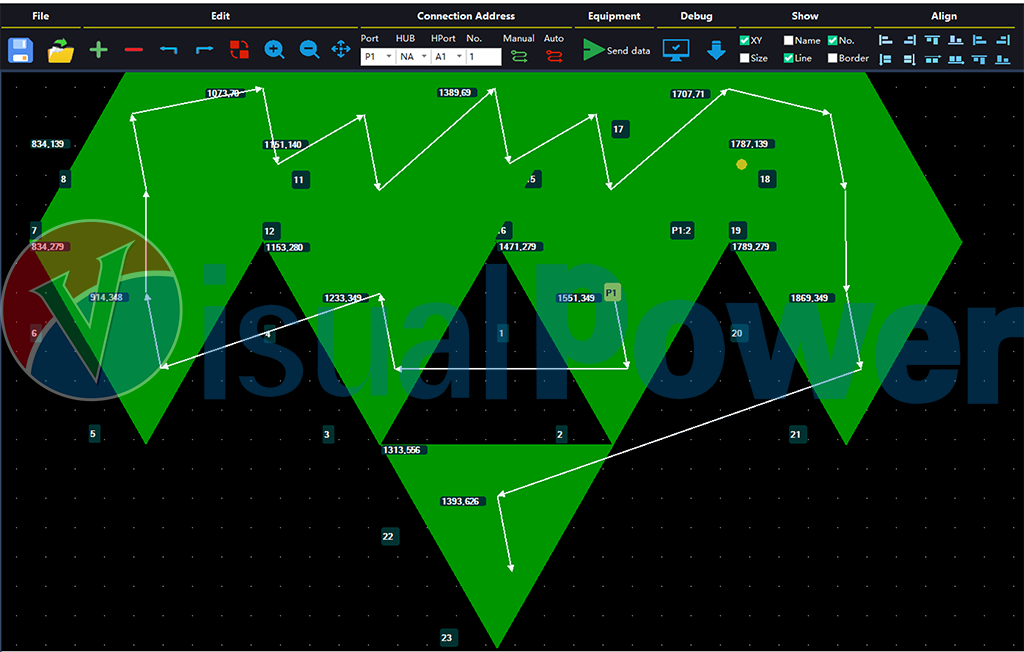1024x652 pixels.
Task: Select the yellow dot on the canvas
Action: pos(741,165)
